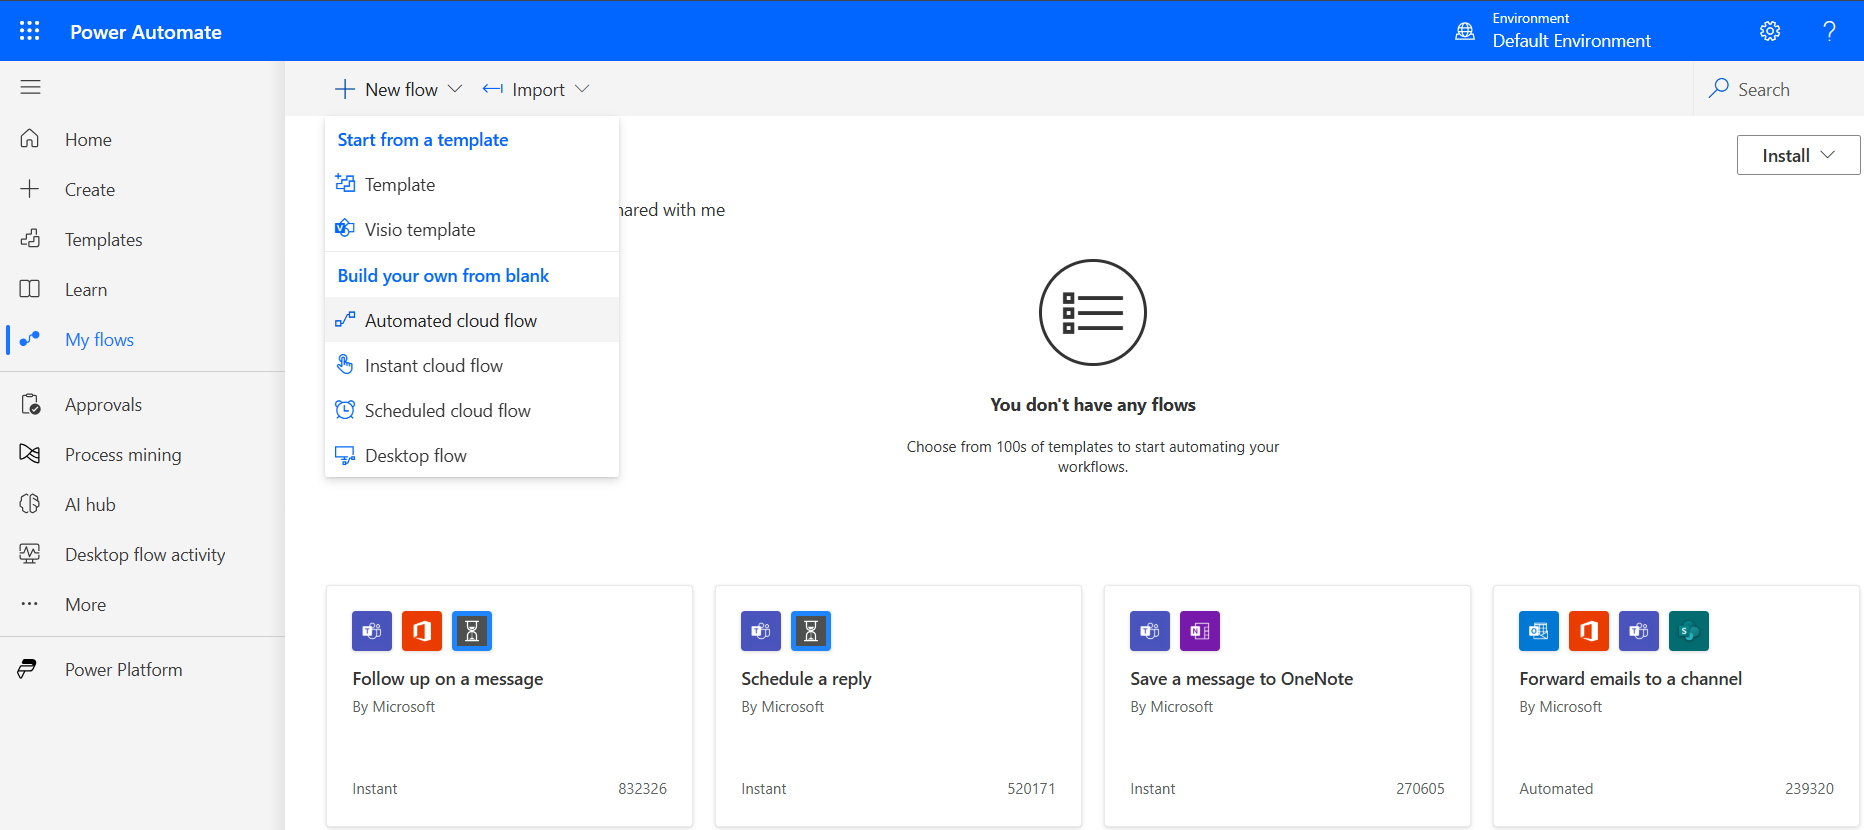This screenshot has height=830, width=1864.
Task: Click the Scheduled cloud flow clock icon
Action: pyautogui.click(x=345, y=410)
